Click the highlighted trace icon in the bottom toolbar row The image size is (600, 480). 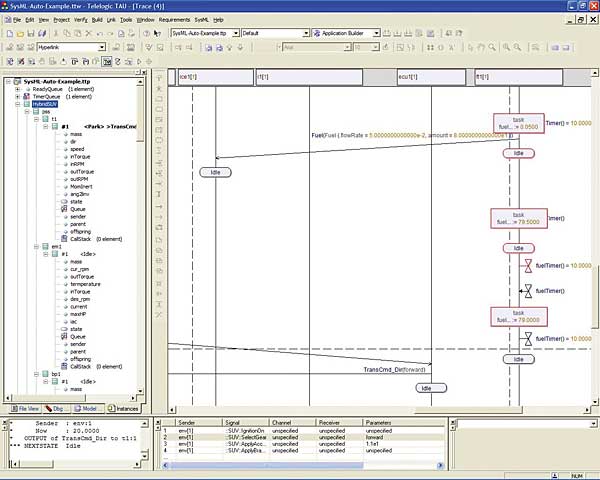coord(107,61)
